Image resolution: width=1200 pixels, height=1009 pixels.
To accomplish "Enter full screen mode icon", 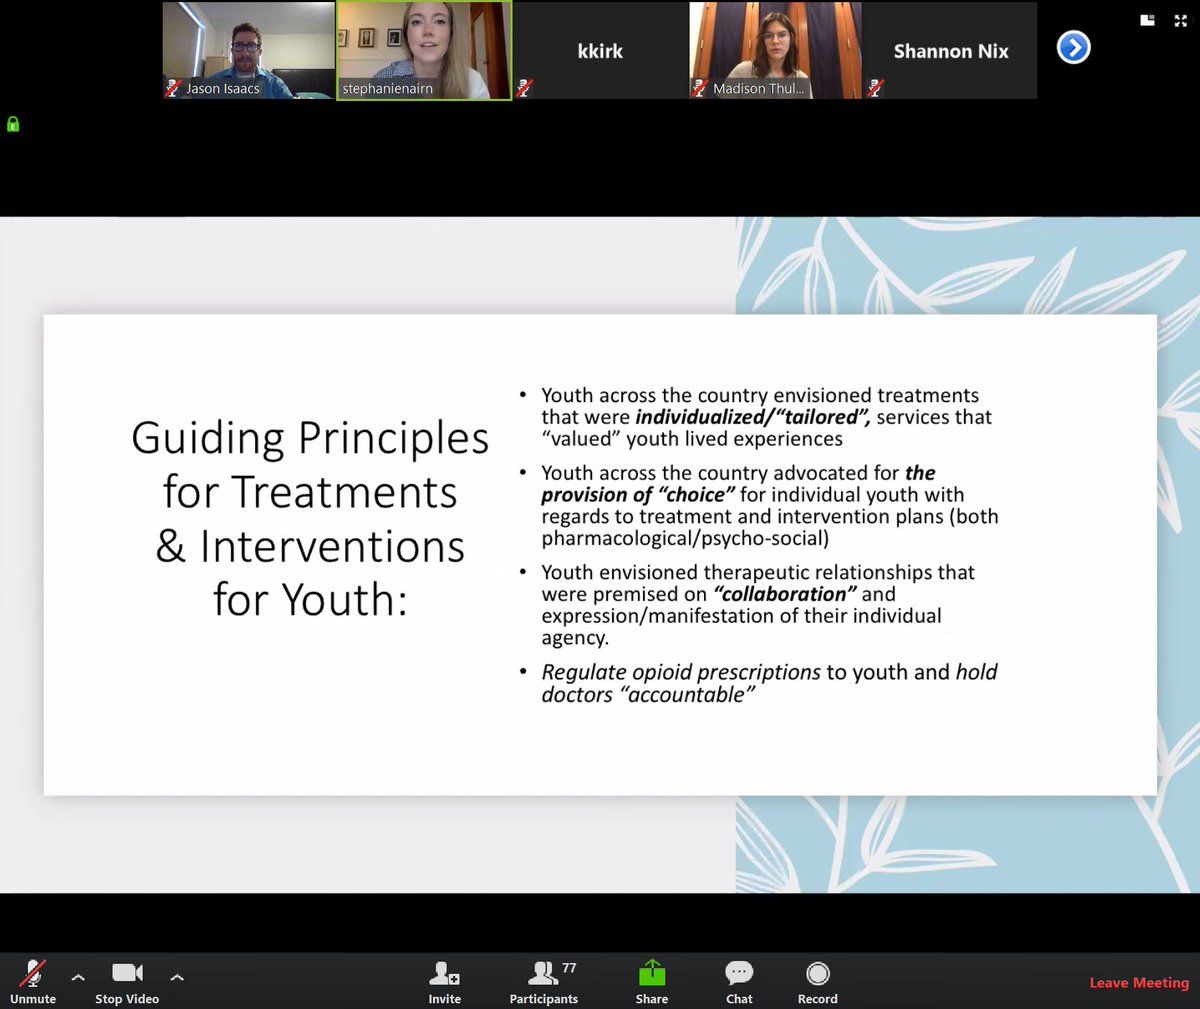I will [x=1181, y=20].
